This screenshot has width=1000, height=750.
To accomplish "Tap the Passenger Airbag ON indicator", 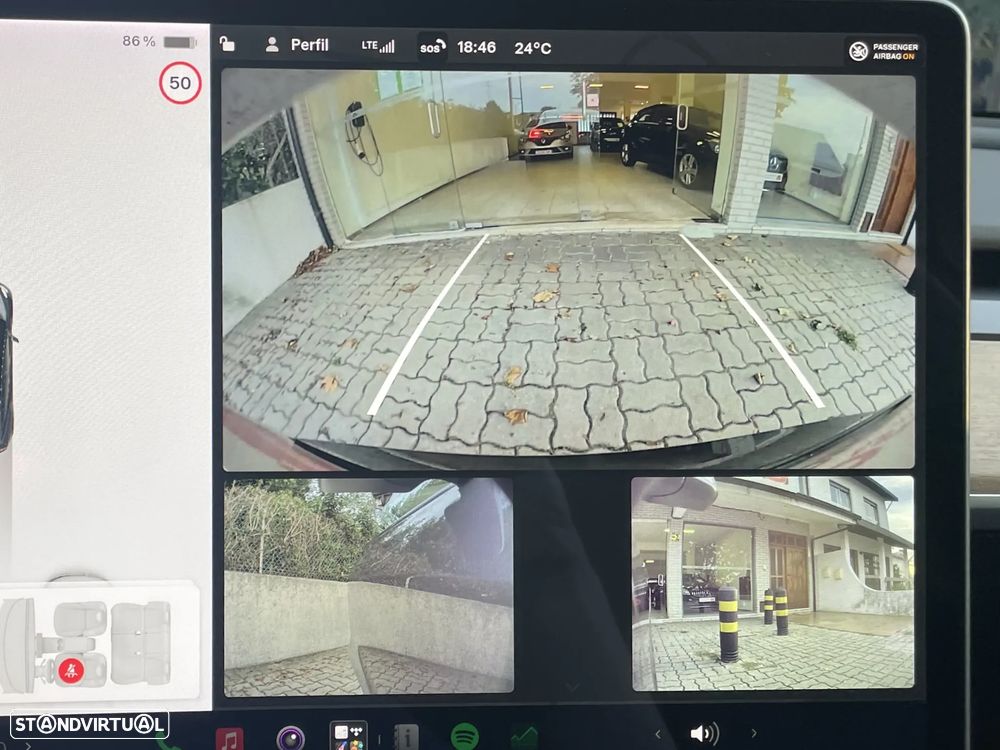I will 884,51.
